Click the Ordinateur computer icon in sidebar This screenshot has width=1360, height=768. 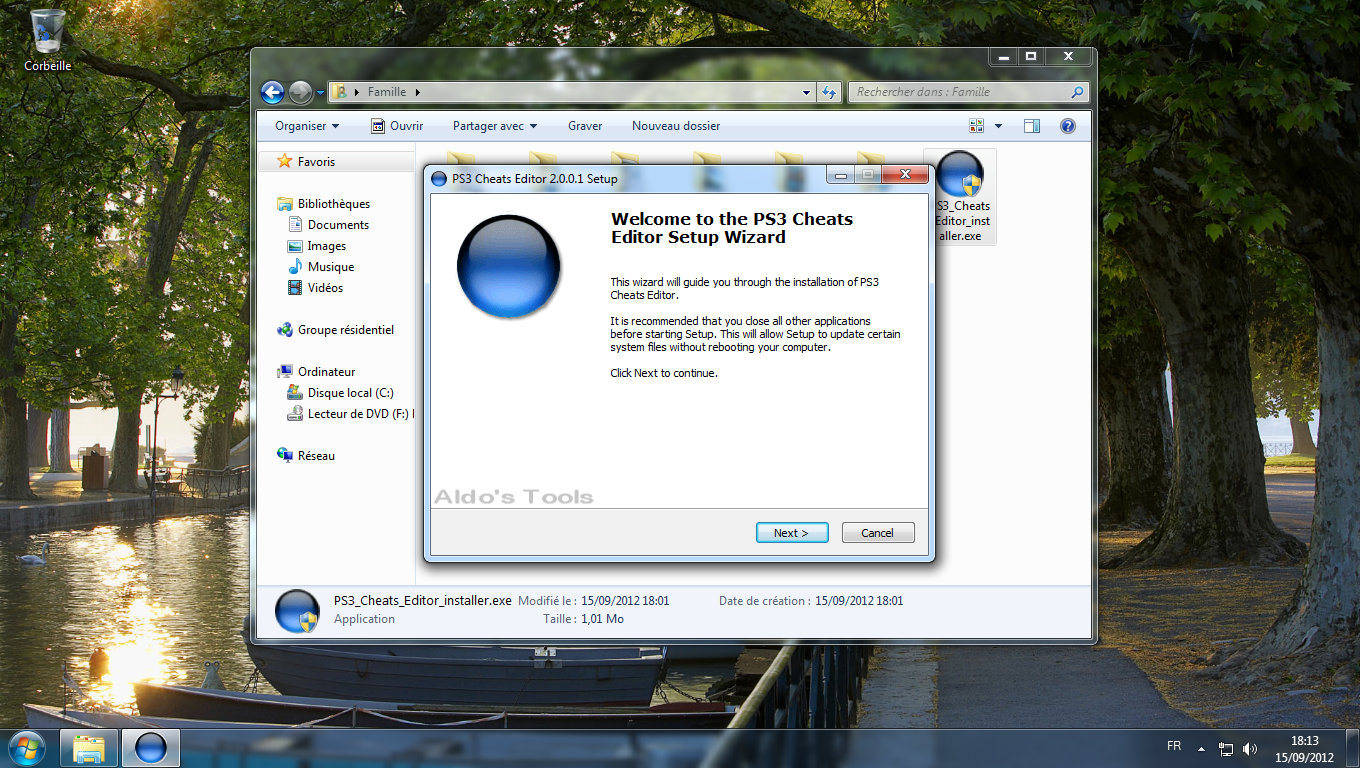285,372
